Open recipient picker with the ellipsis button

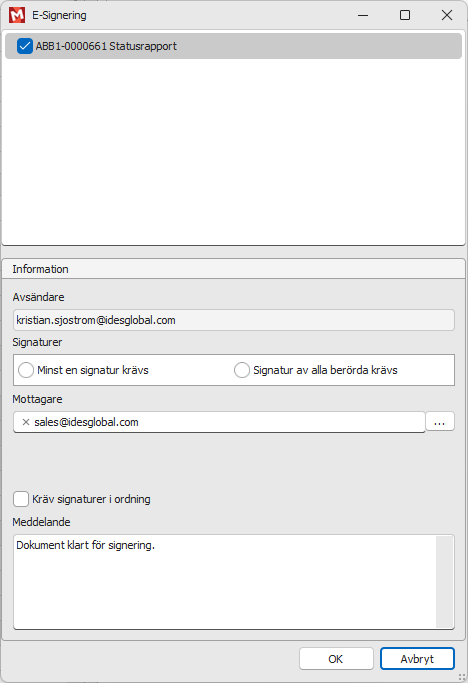pos(440,421)
